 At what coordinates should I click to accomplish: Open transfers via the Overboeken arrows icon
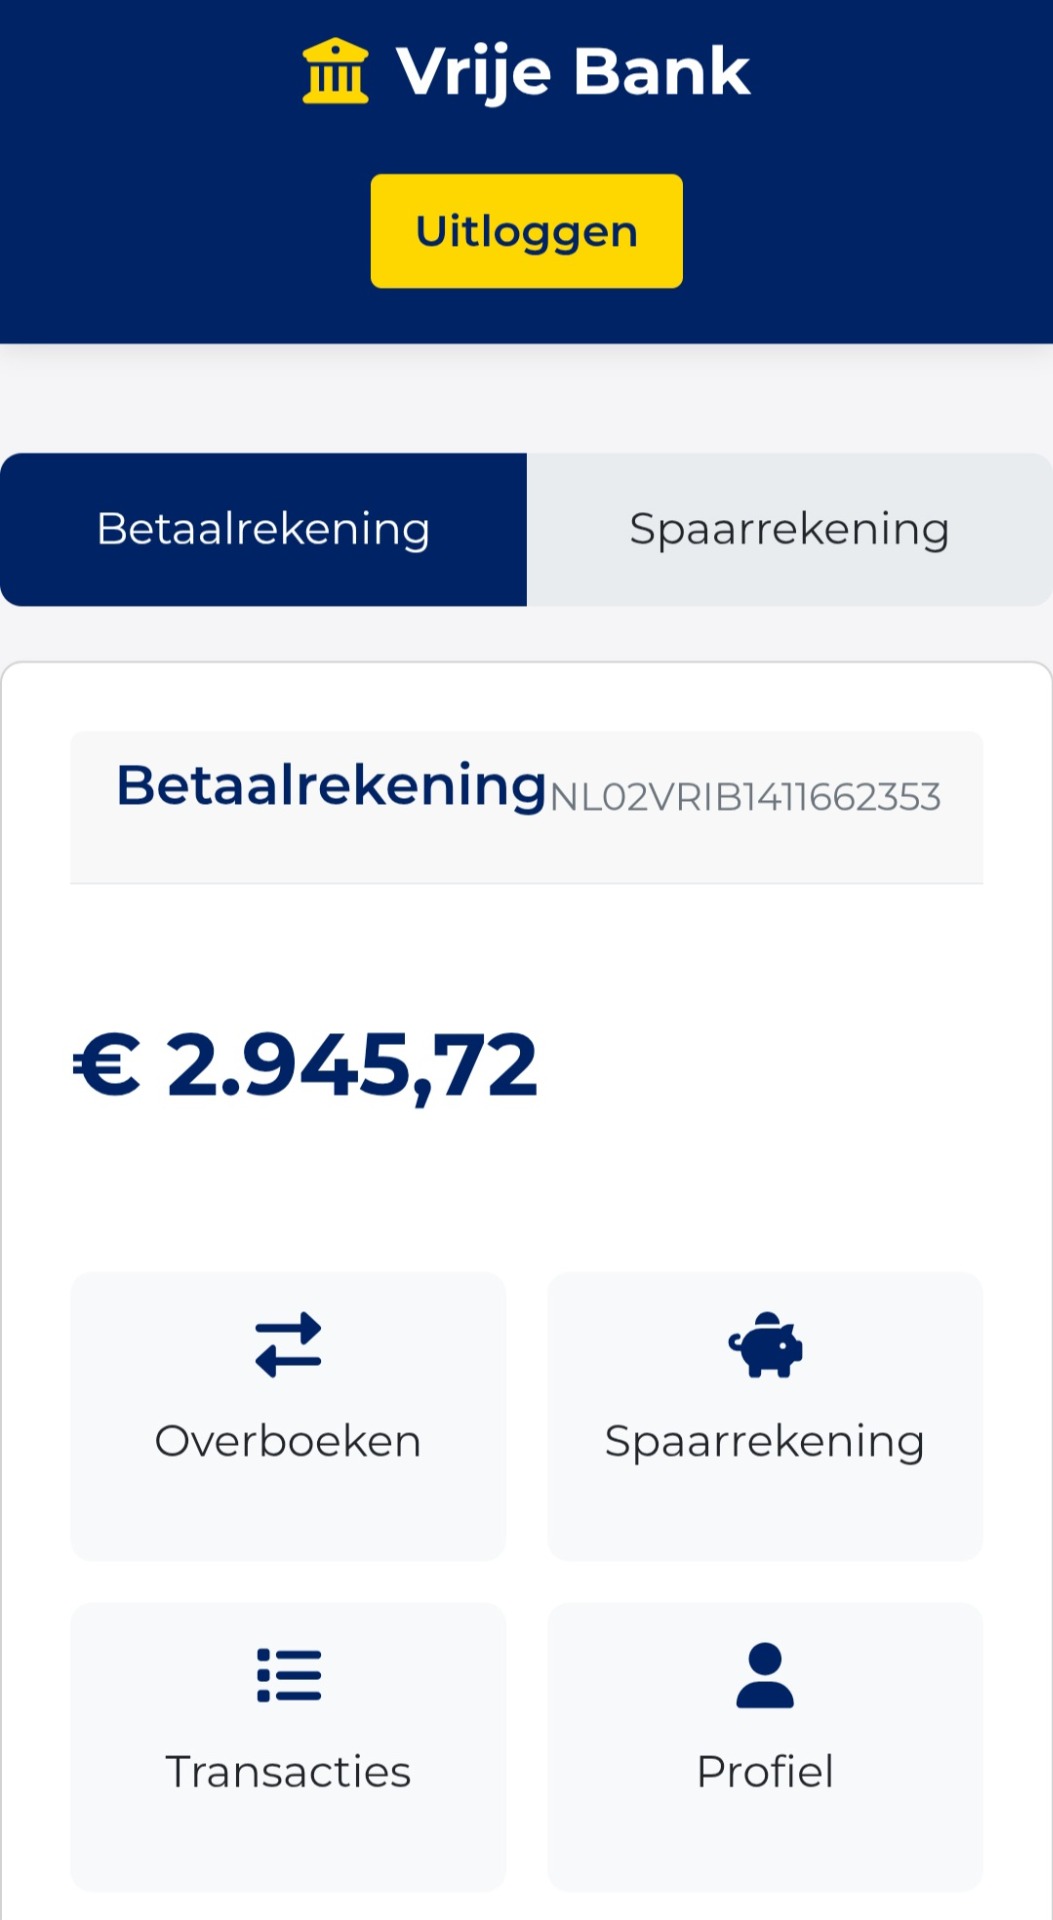click(288, 1344)
